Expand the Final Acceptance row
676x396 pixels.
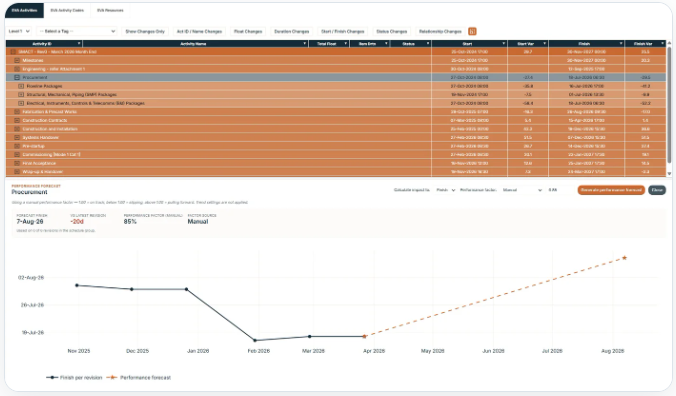click(17, 163)
